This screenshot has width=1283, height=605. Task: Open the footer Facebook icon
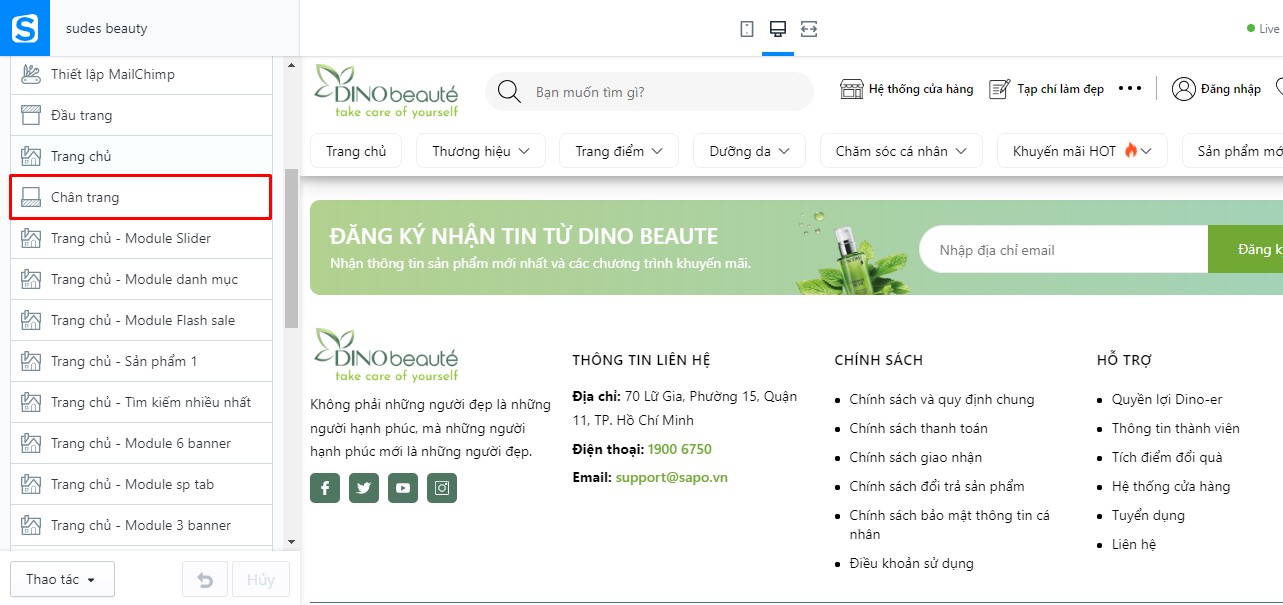(x=325, y=488)
